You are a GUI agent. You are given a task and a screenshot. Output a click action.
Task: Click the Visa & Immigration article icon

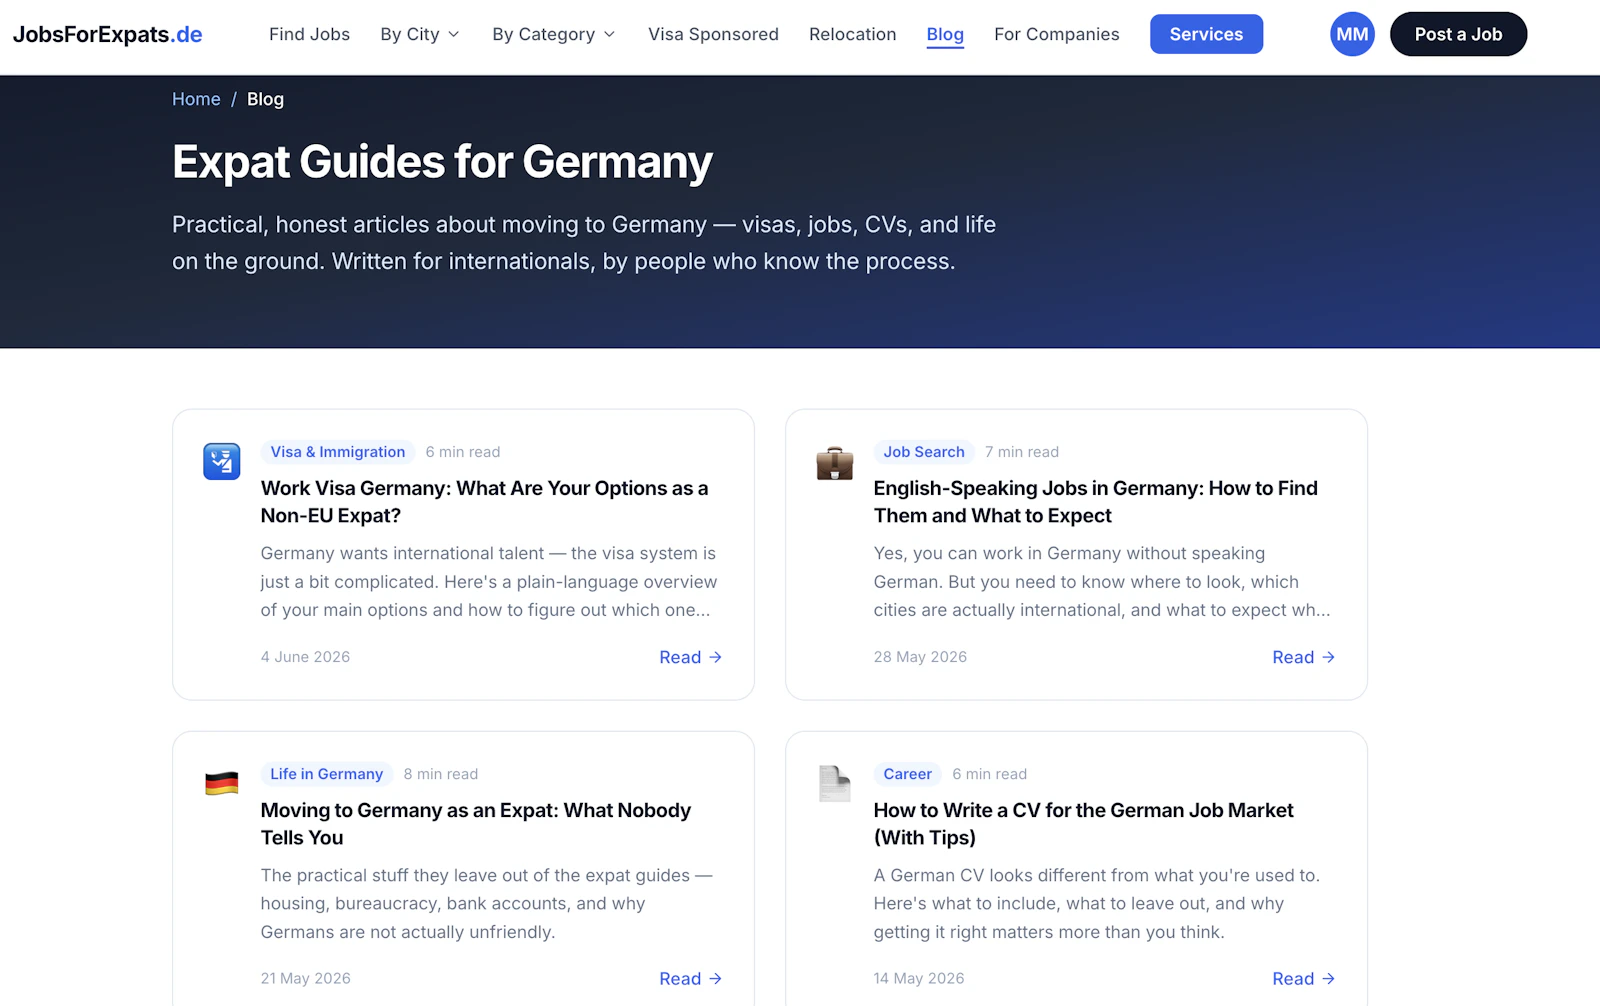[x=222, y=461]
